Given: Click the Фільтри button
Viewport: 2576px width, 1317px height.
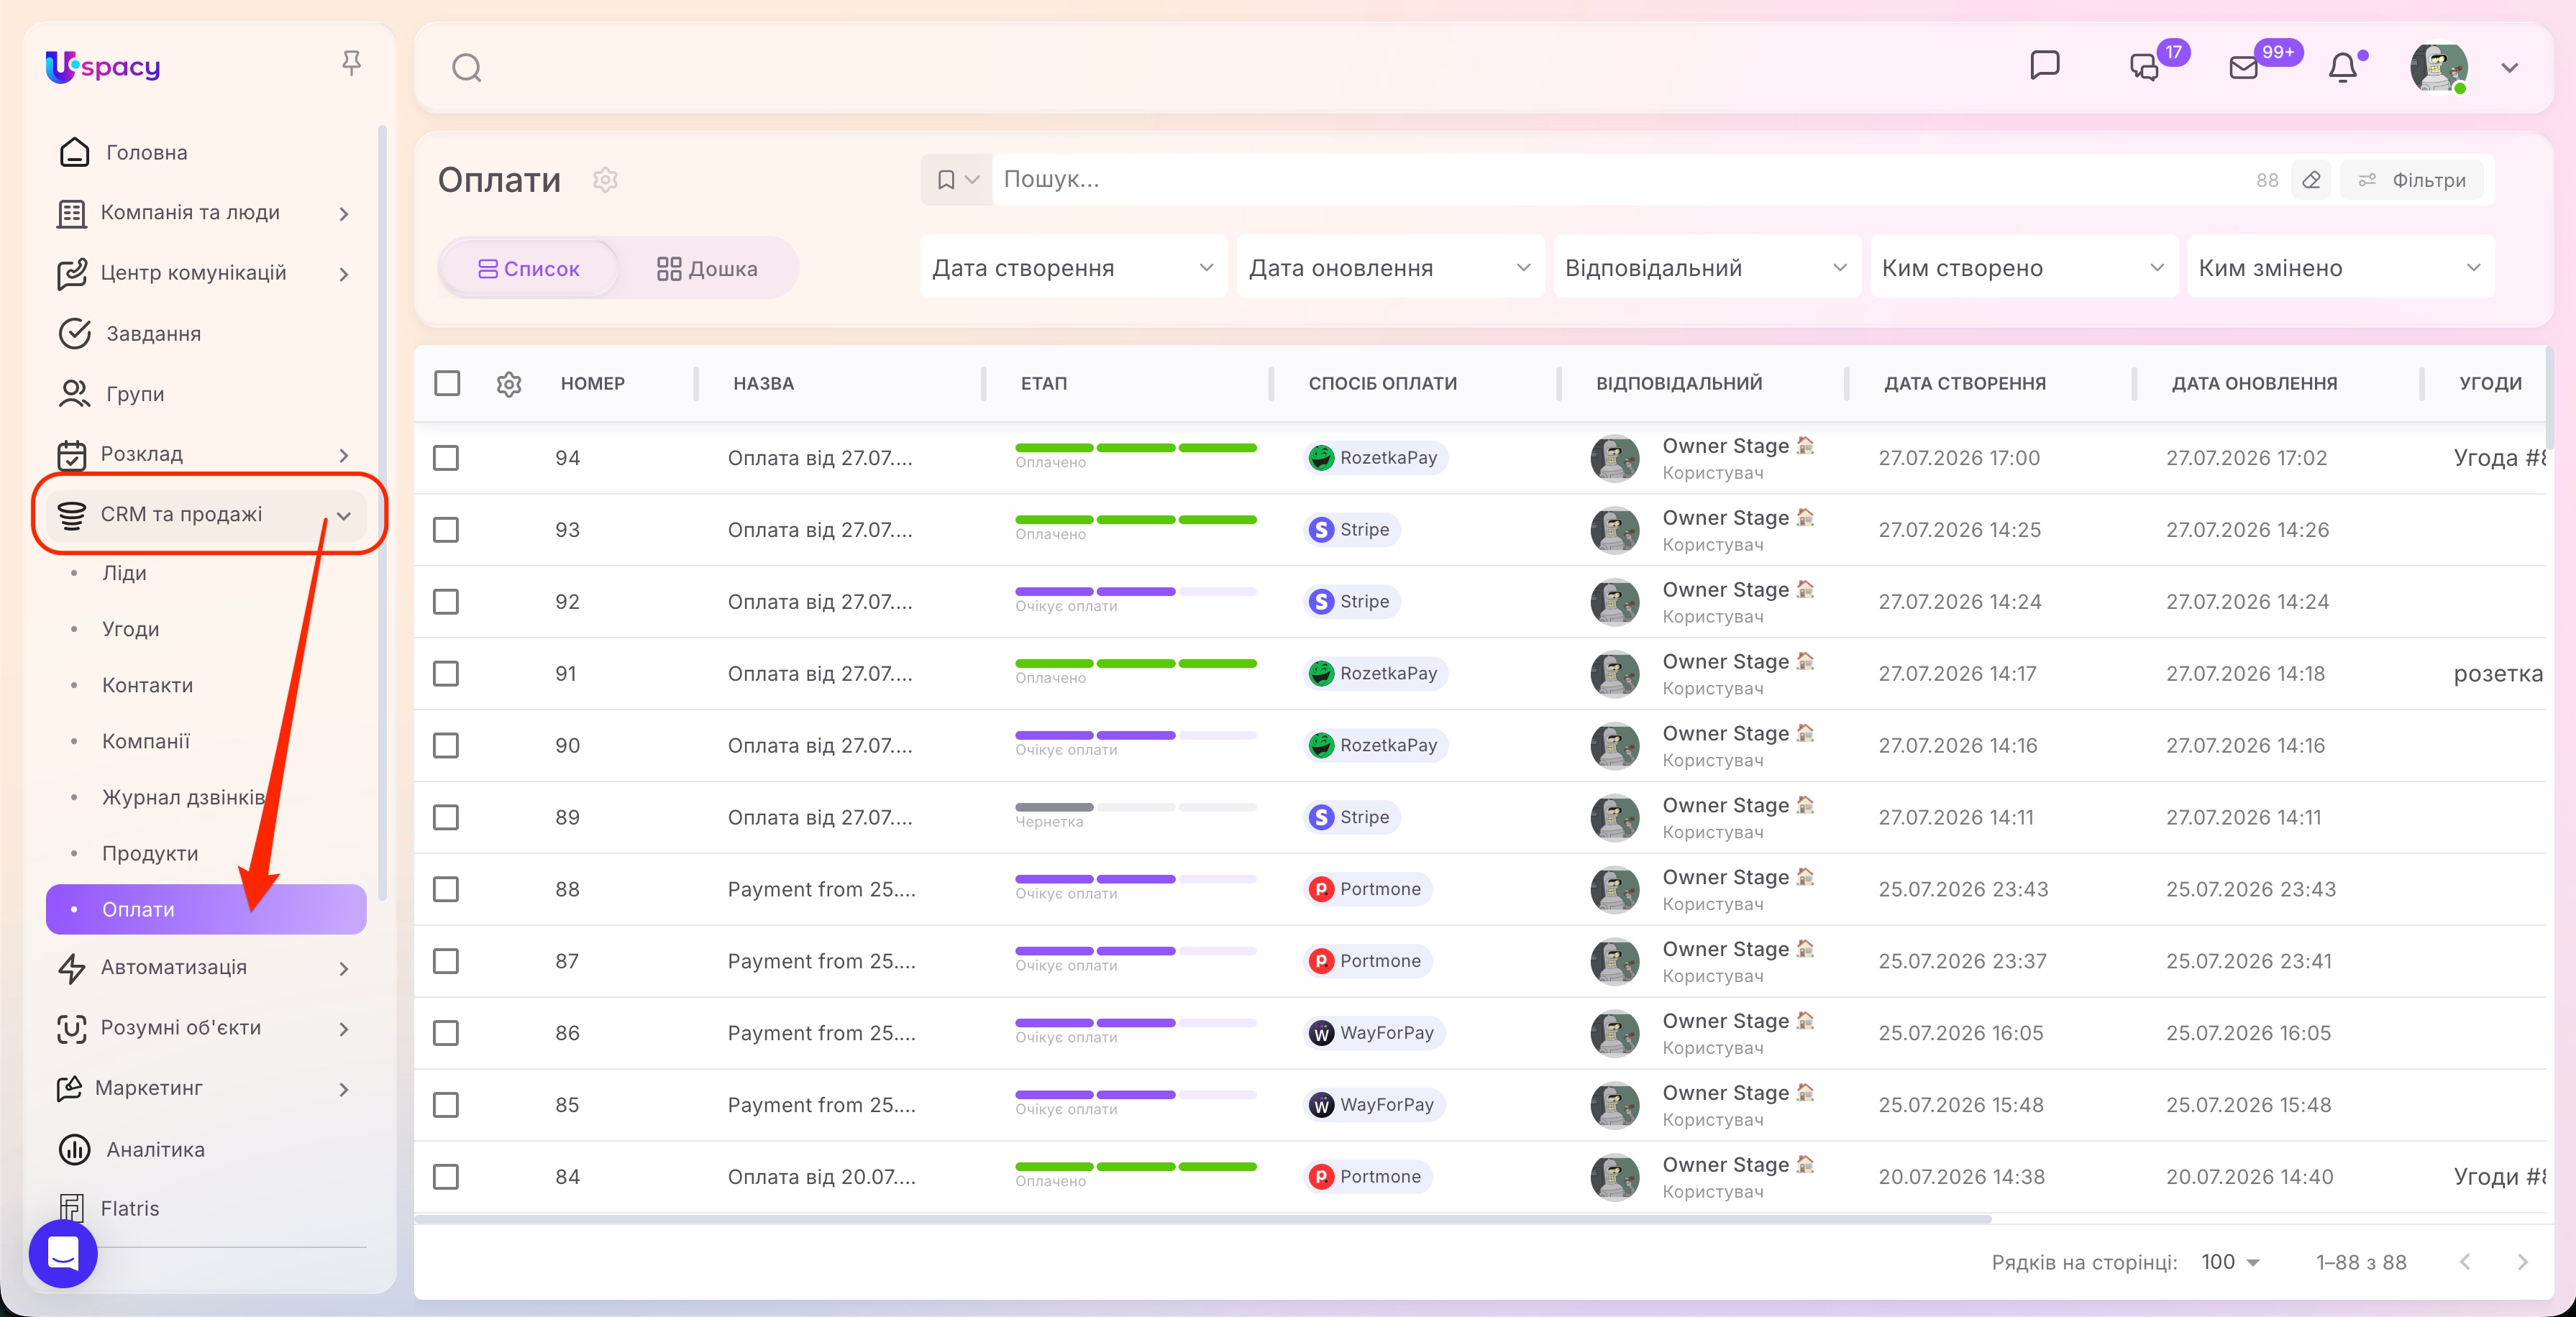Looking at the screenshot, I should click(2412, 180).
